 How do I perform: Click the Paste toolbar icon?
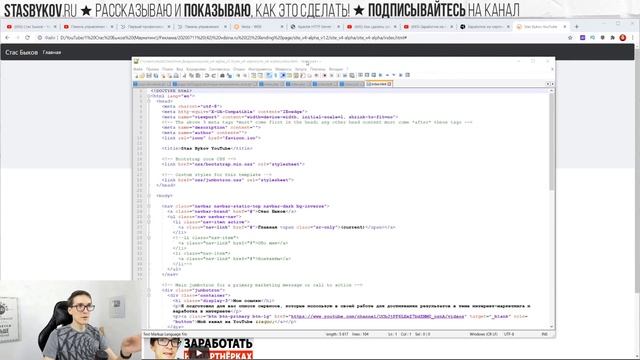pos(198,76)
